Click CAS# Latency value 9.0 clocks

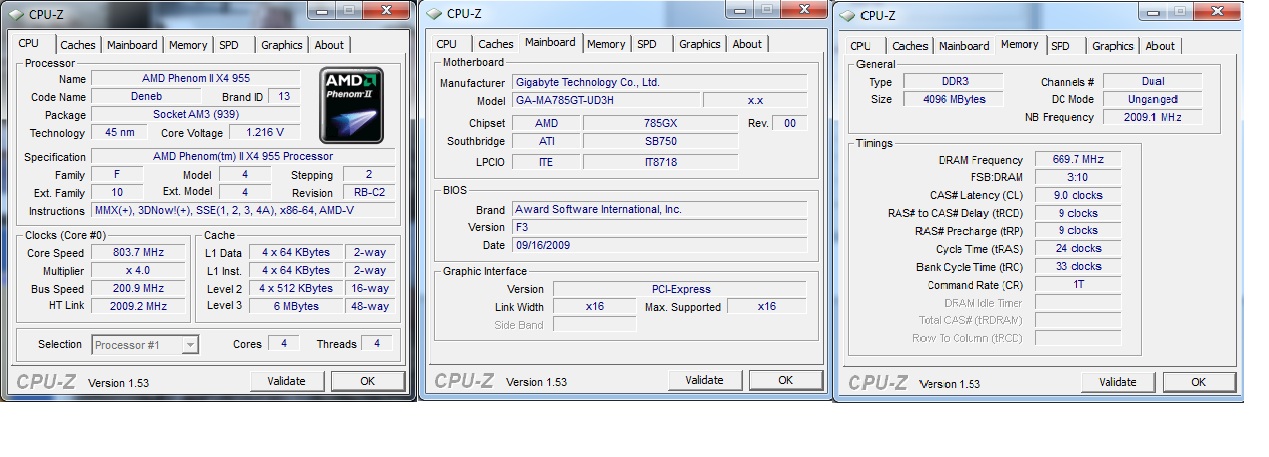(1078, 196)
